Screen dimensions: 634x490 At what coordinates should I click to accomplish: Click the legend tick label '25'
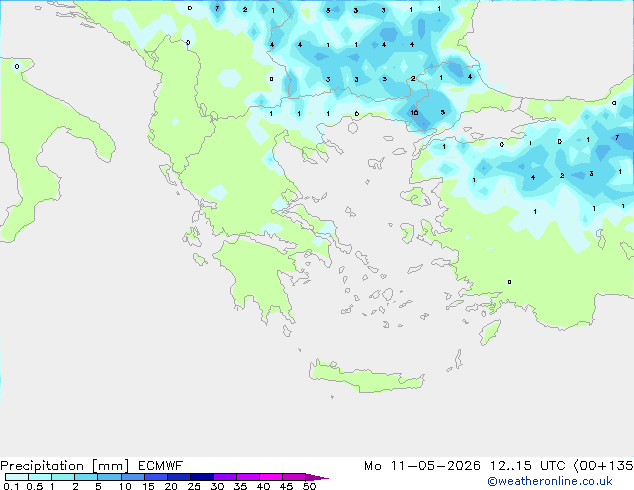click(x=194, y=486)
